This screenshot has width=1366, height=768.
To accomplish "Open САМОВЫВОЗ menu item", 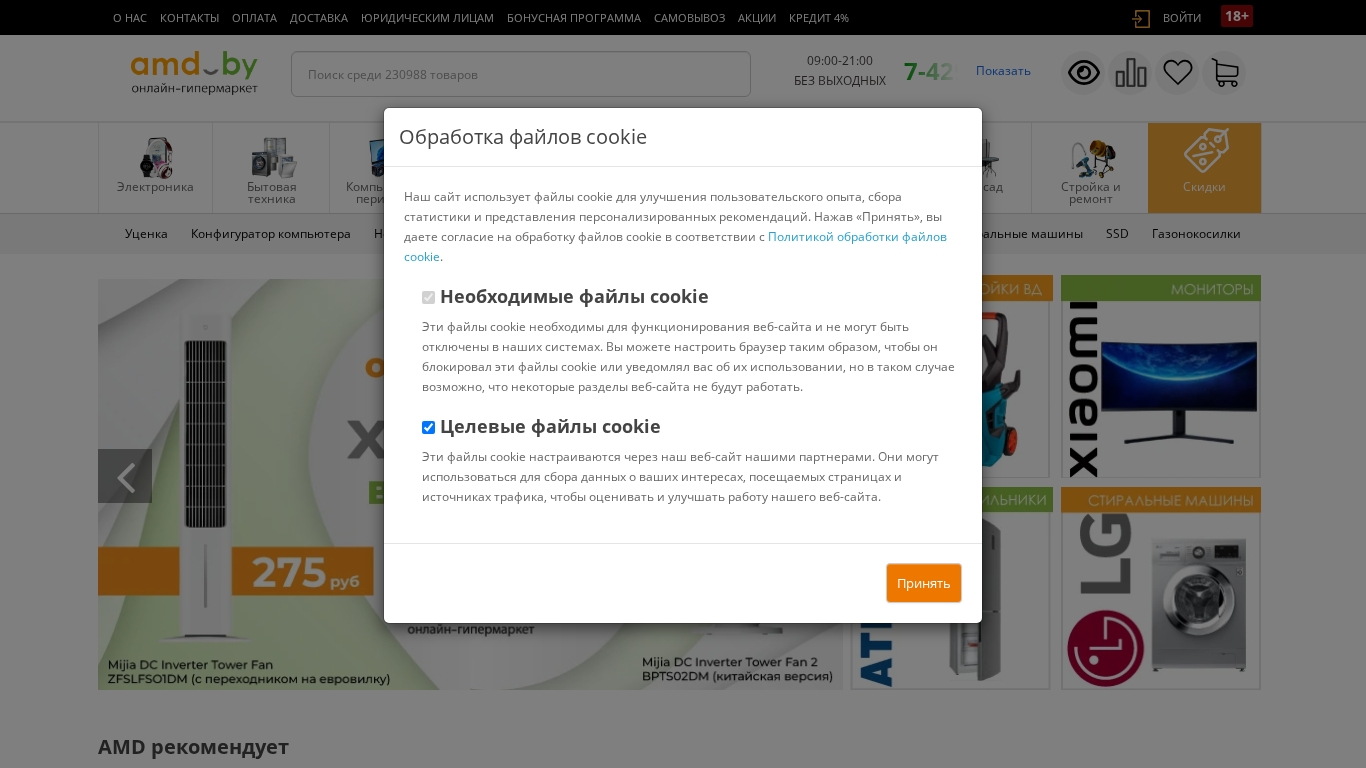I will click(x=689, y=18).
